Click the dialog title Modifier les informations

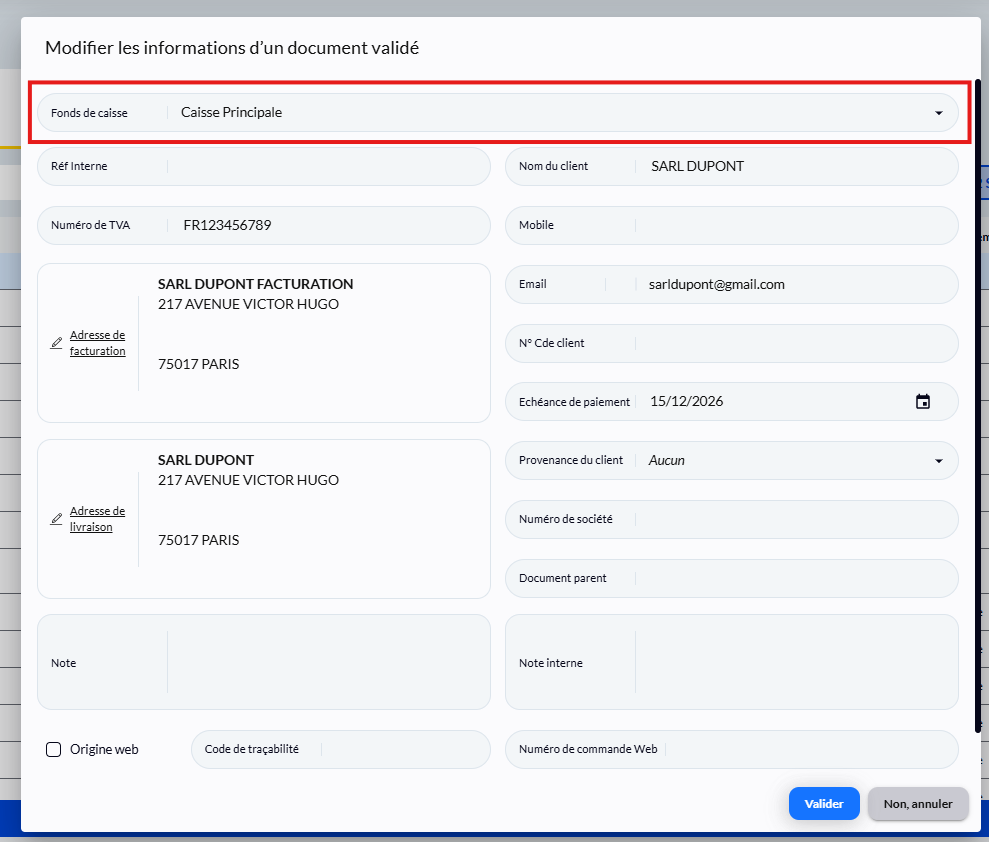click(x=232, y=48)
